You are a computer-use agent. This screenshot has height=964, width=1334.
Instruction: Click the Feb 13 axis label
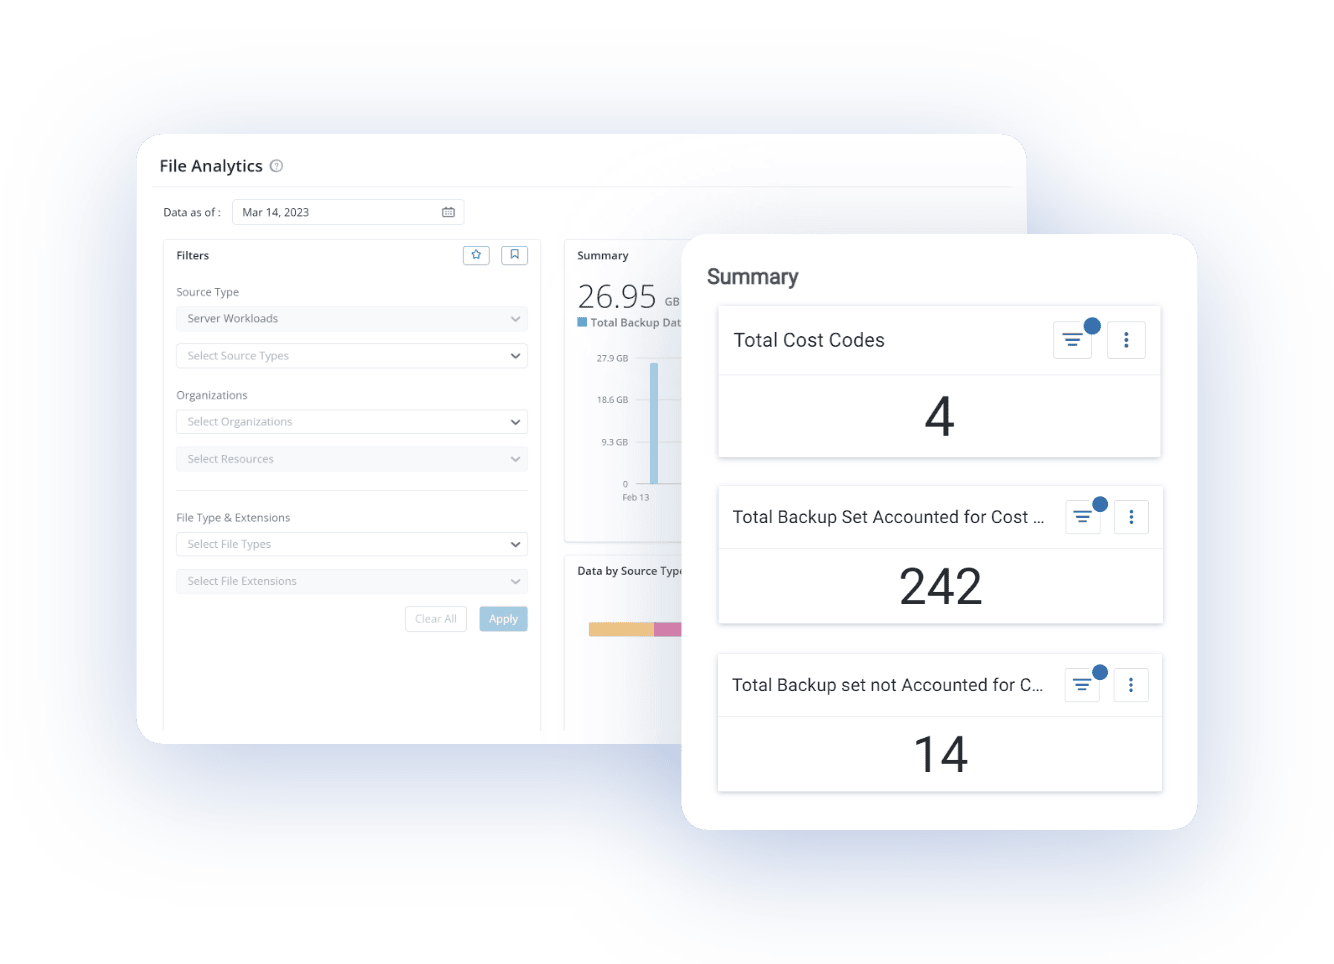[x=635, y=497]
